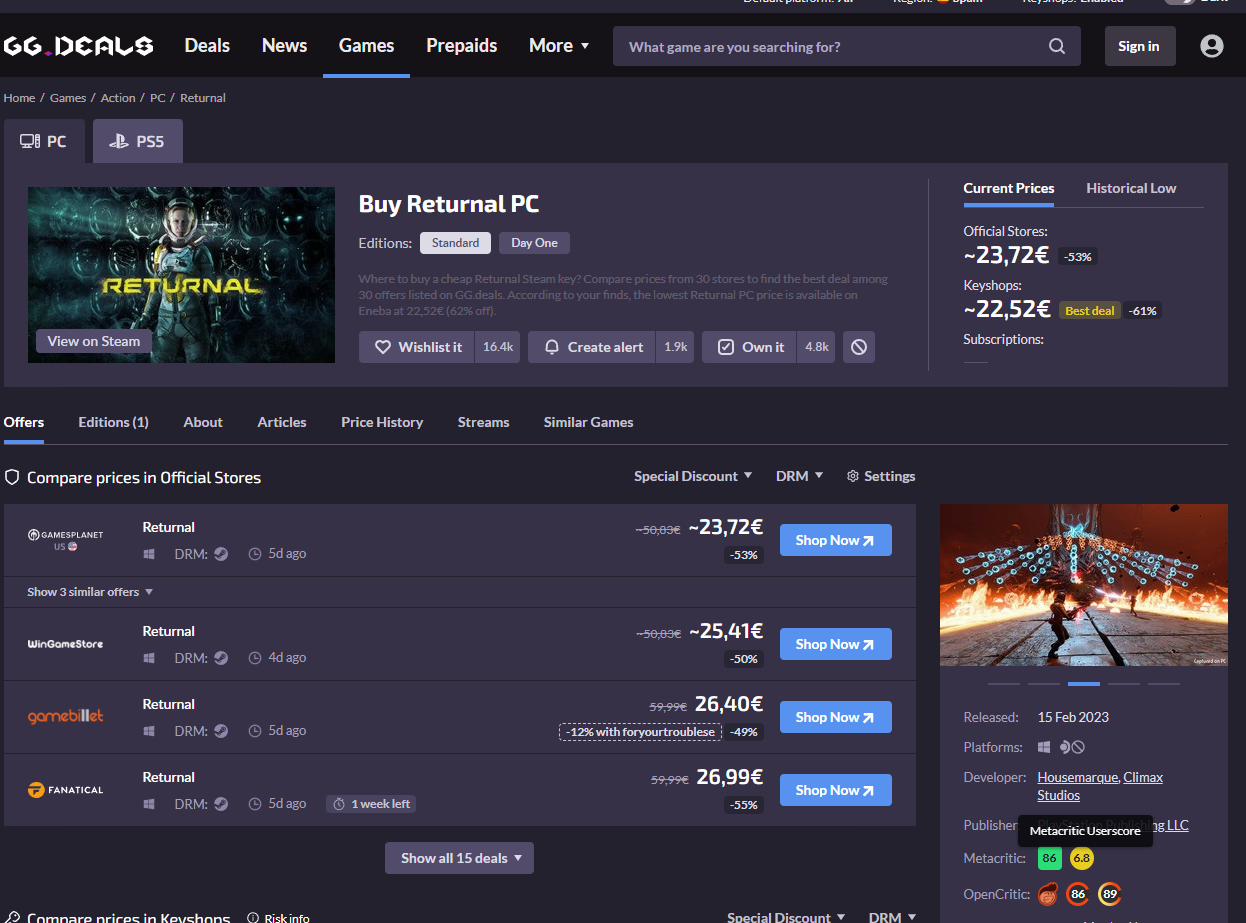The height and width of the screenshot is (923, 1246).
Task: Click the shield icon beside Official Stores heading
Action: (12, 477)
